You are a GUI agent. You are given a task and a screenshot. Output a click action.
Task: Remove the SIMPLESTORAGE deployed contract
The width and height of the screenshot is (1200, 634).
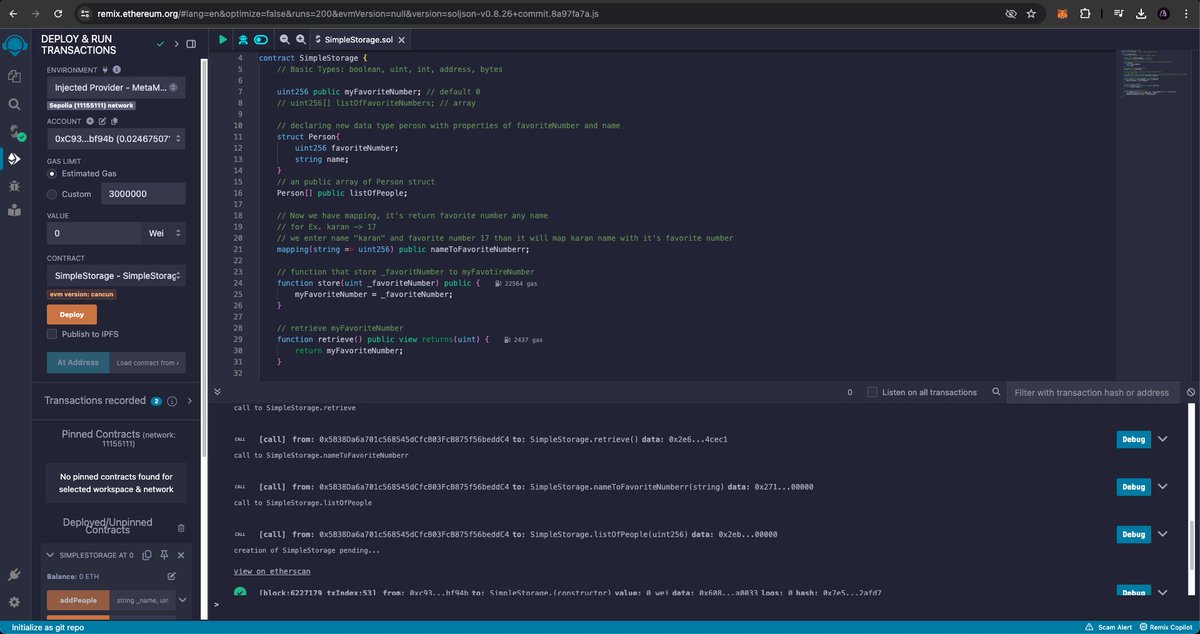pyautogui.click(x=181, y=555)
